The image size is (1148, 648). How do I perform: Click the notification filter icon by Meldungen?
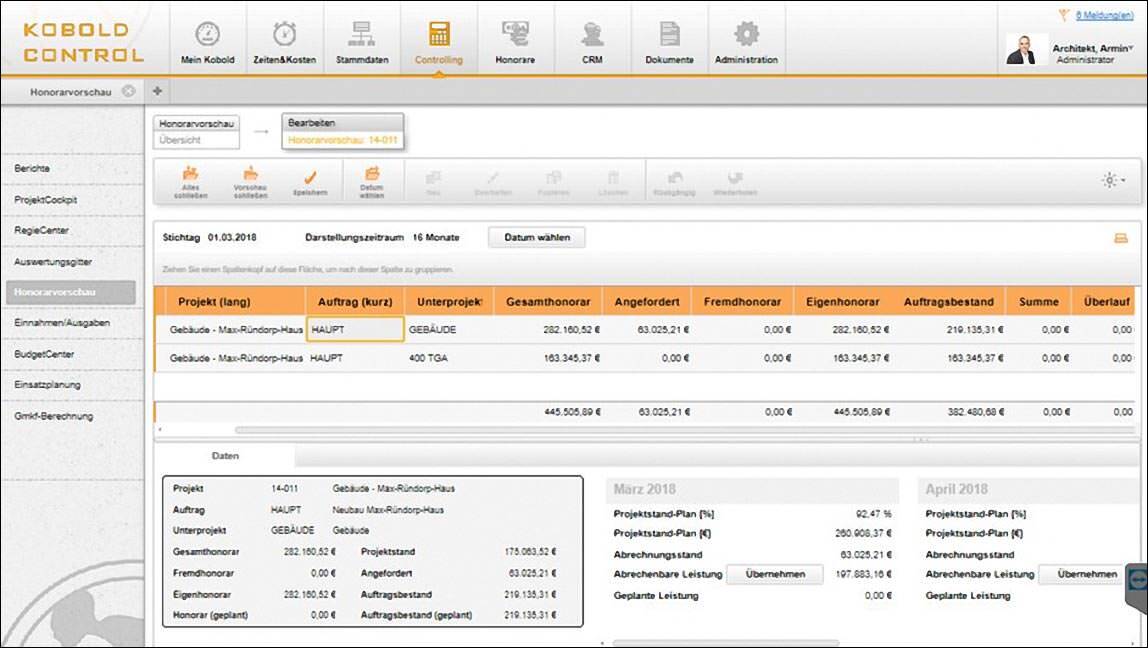[1064, 15]
